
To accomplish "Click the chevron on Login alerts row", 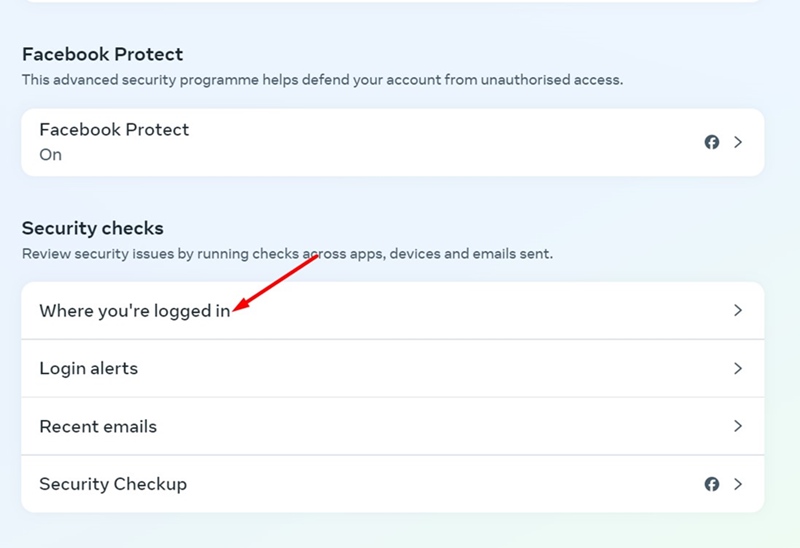I will pos(738,368).
